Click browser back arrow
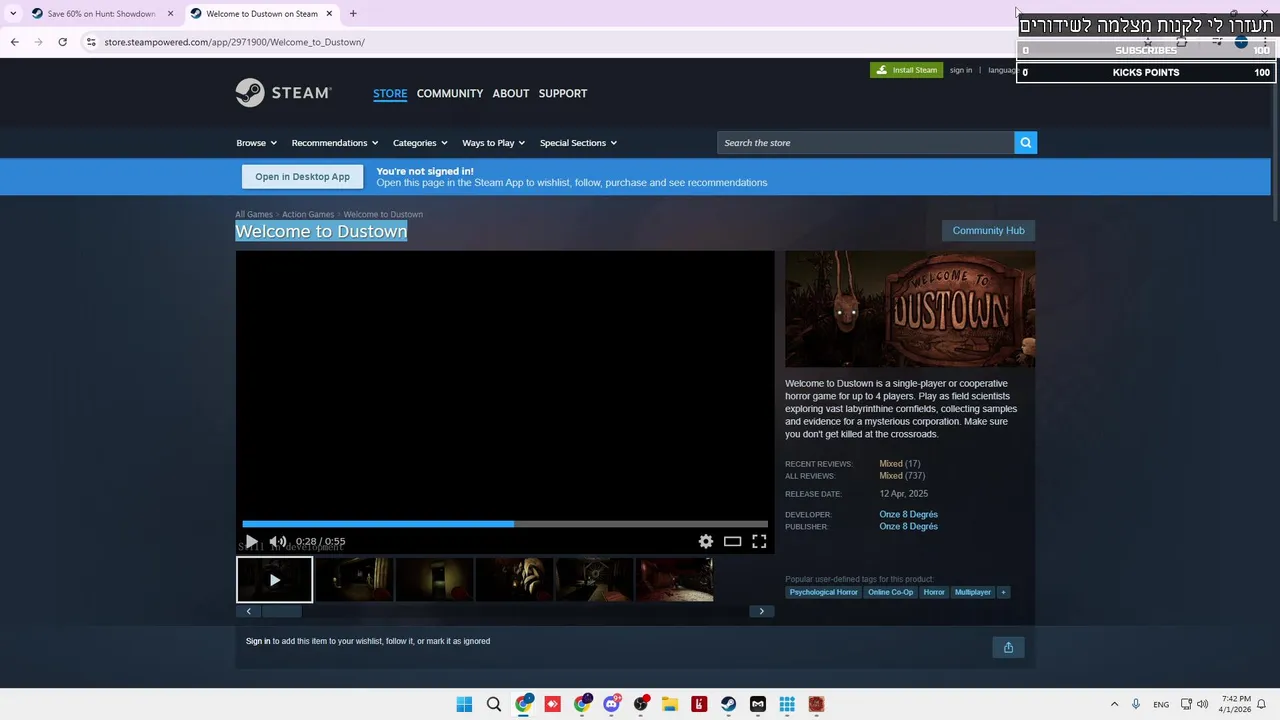This screenshot has width=1280, height=720. (14, 42)
